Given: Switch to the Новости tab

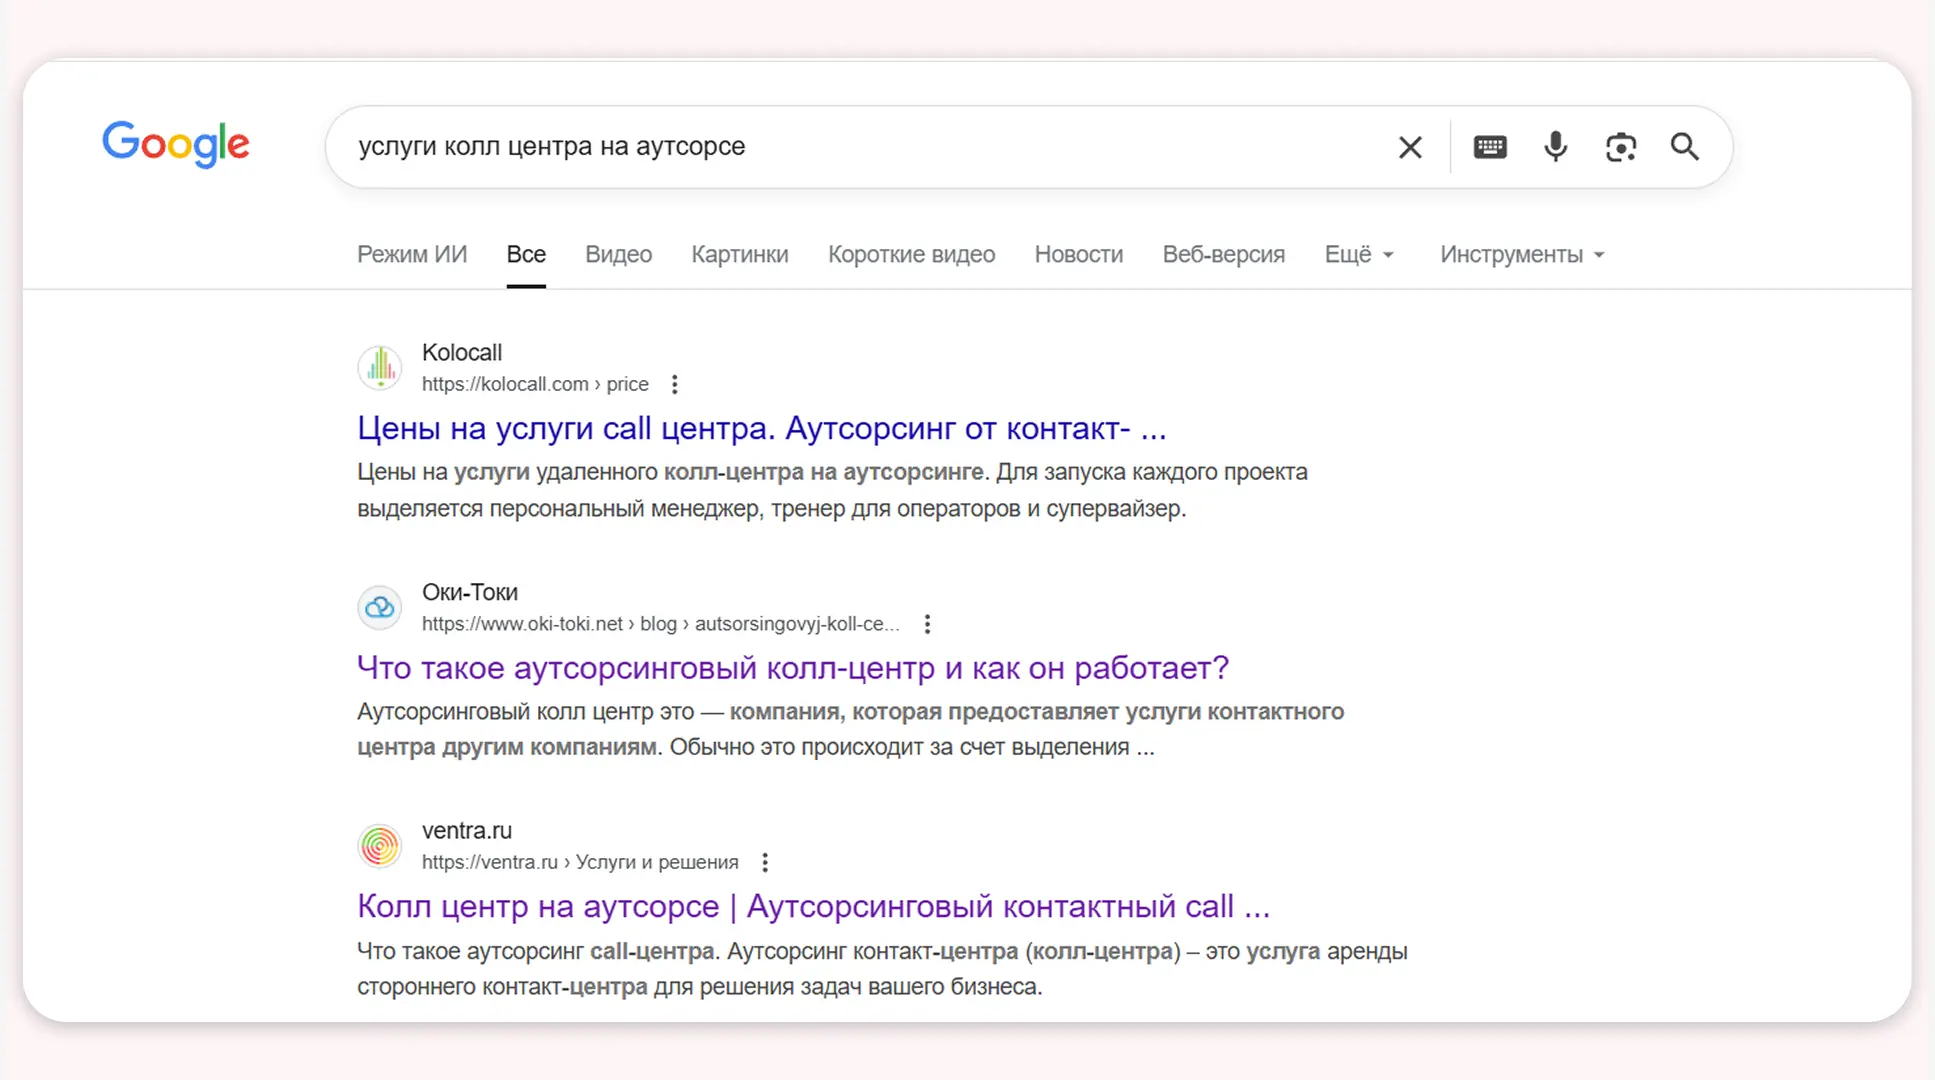Looking at the screenshot, I should click(x=1078, y=254).
